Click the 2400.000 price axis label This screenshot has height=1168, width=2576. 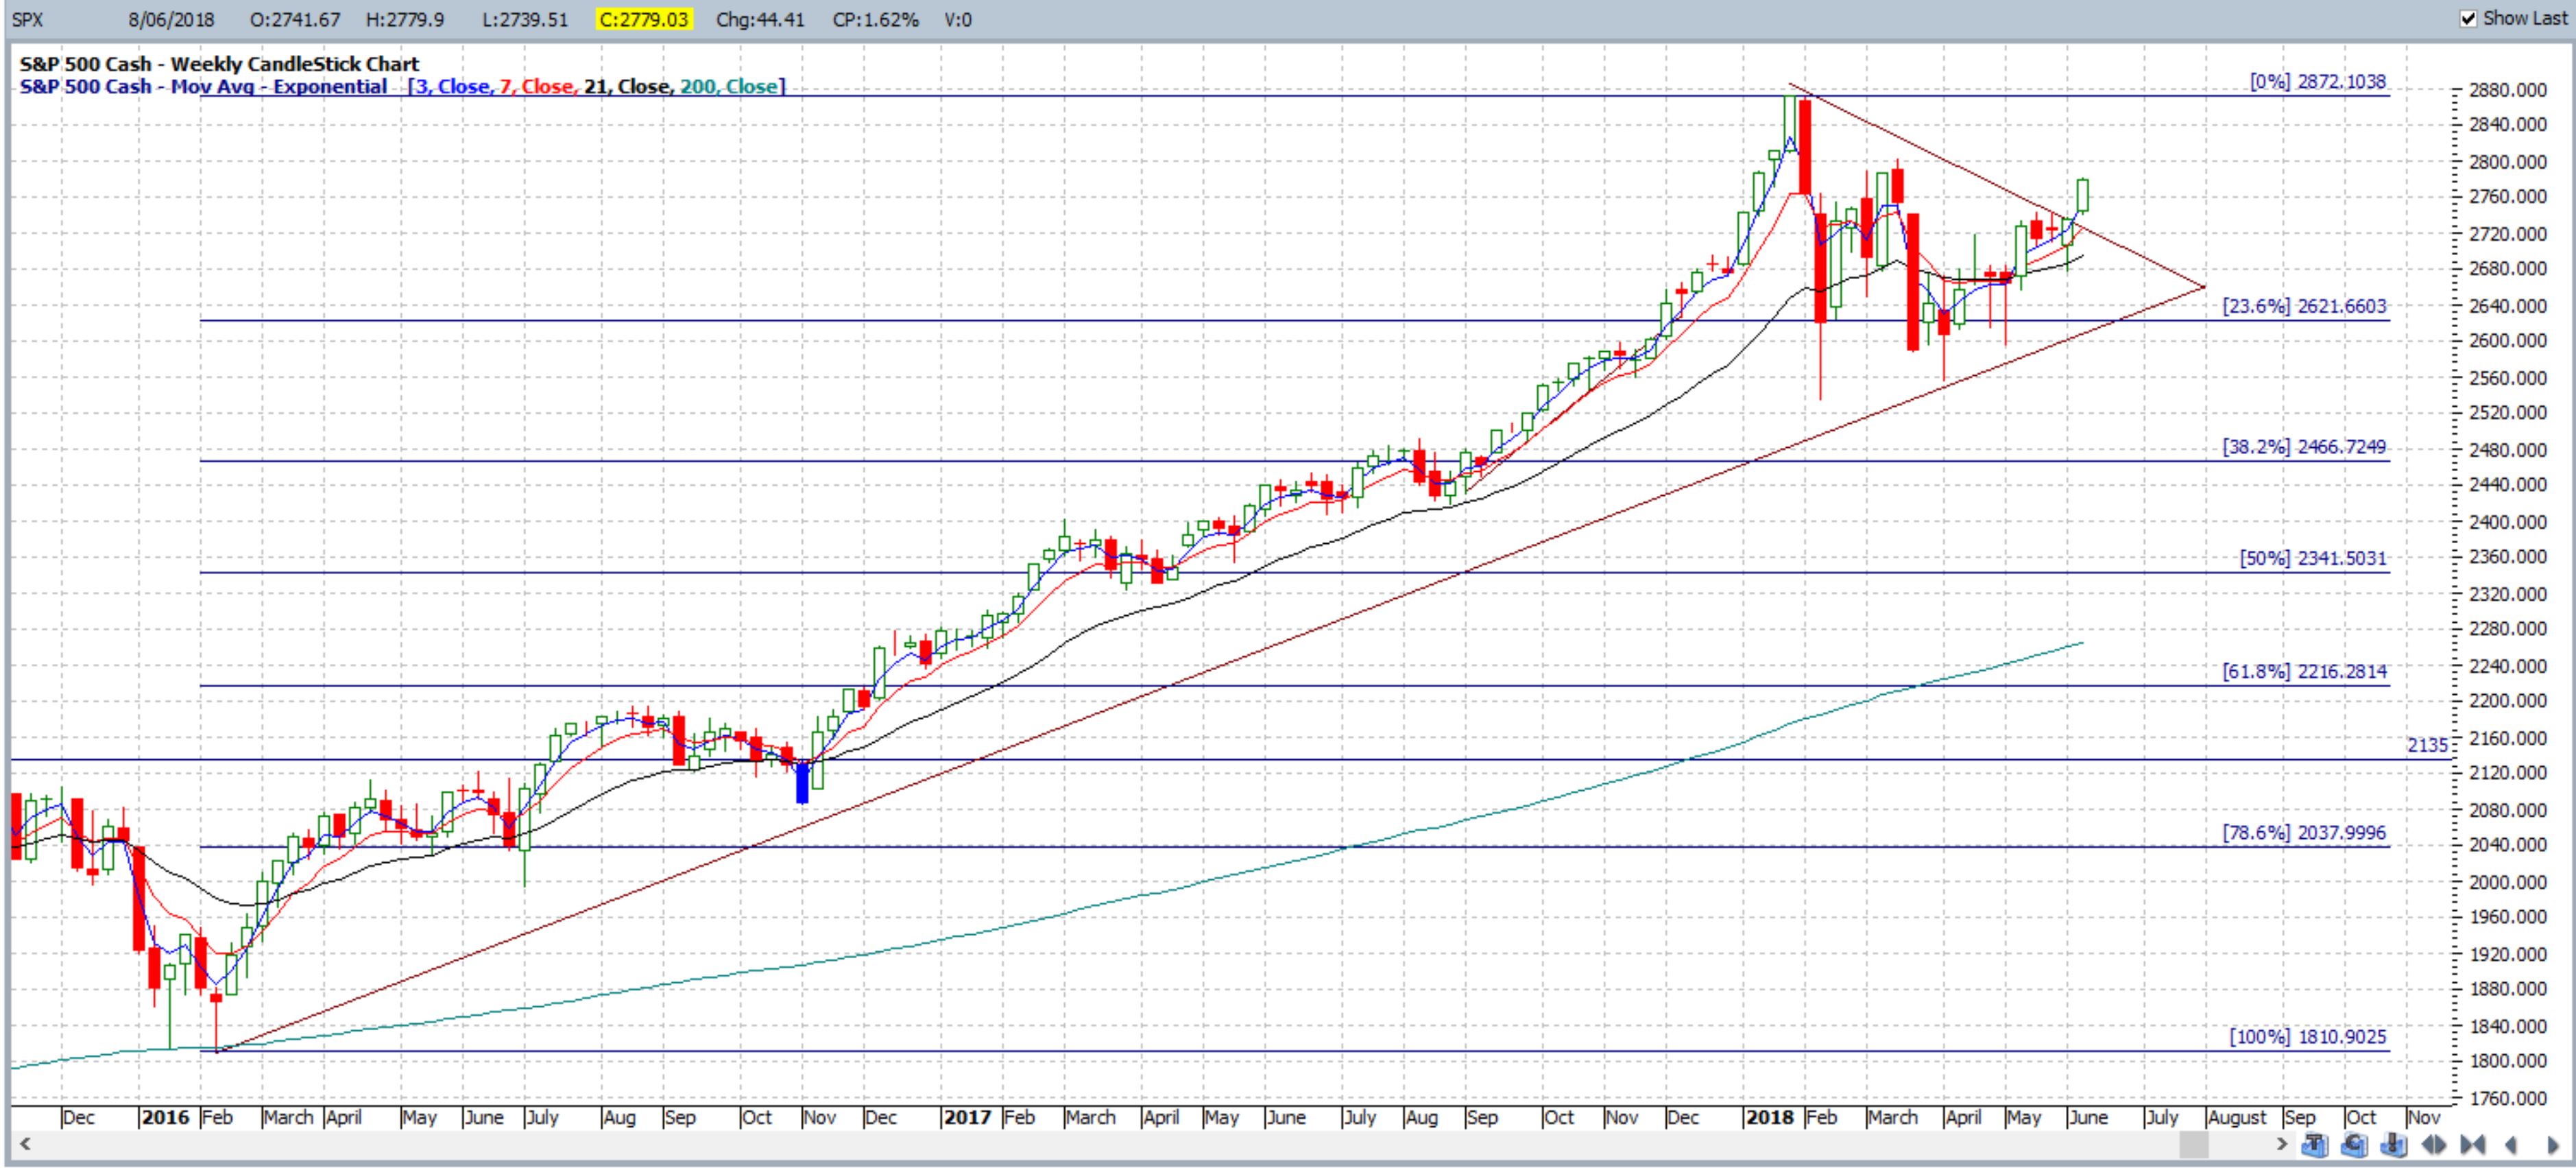point(2507,522)
